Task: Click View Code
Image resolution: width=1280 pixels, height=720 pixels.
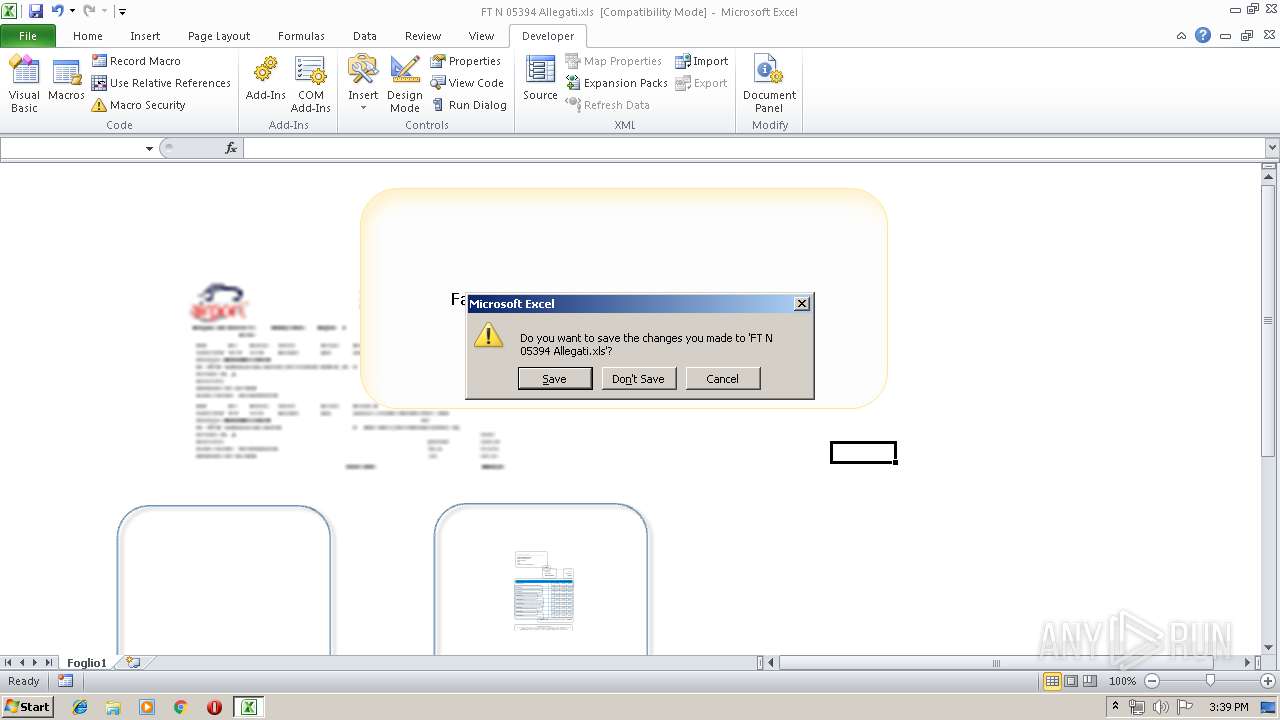Action: (467, 83)
